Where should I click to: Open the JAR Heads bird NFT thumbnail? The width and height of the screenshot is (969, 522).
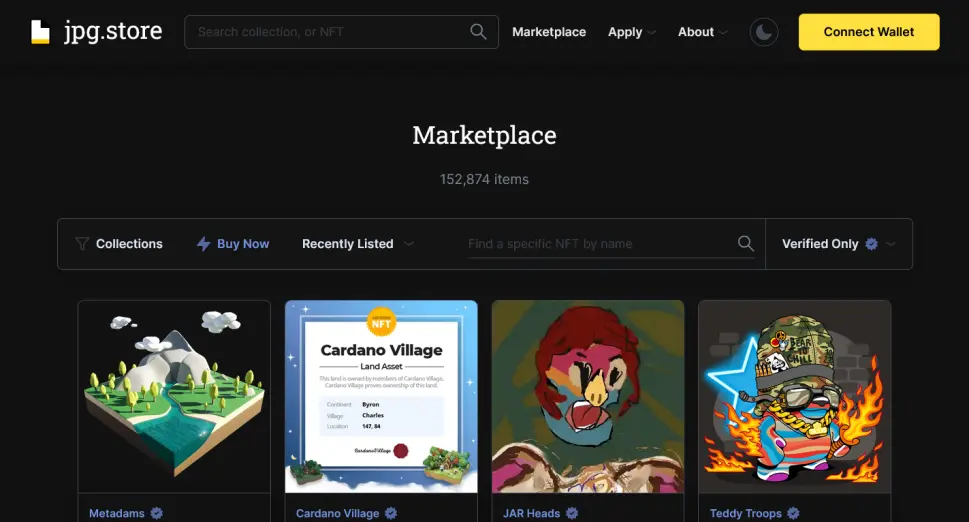[588, 397]
